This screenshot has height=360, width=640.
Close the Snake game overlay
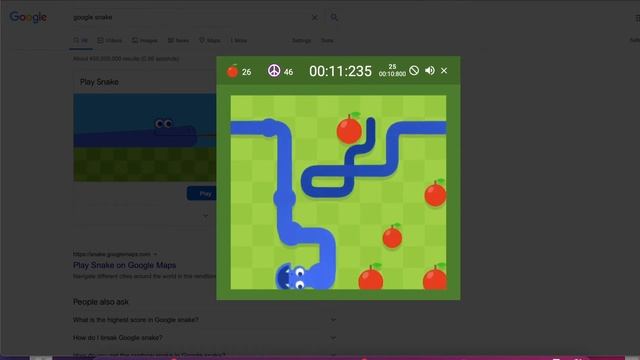[444, 71]
